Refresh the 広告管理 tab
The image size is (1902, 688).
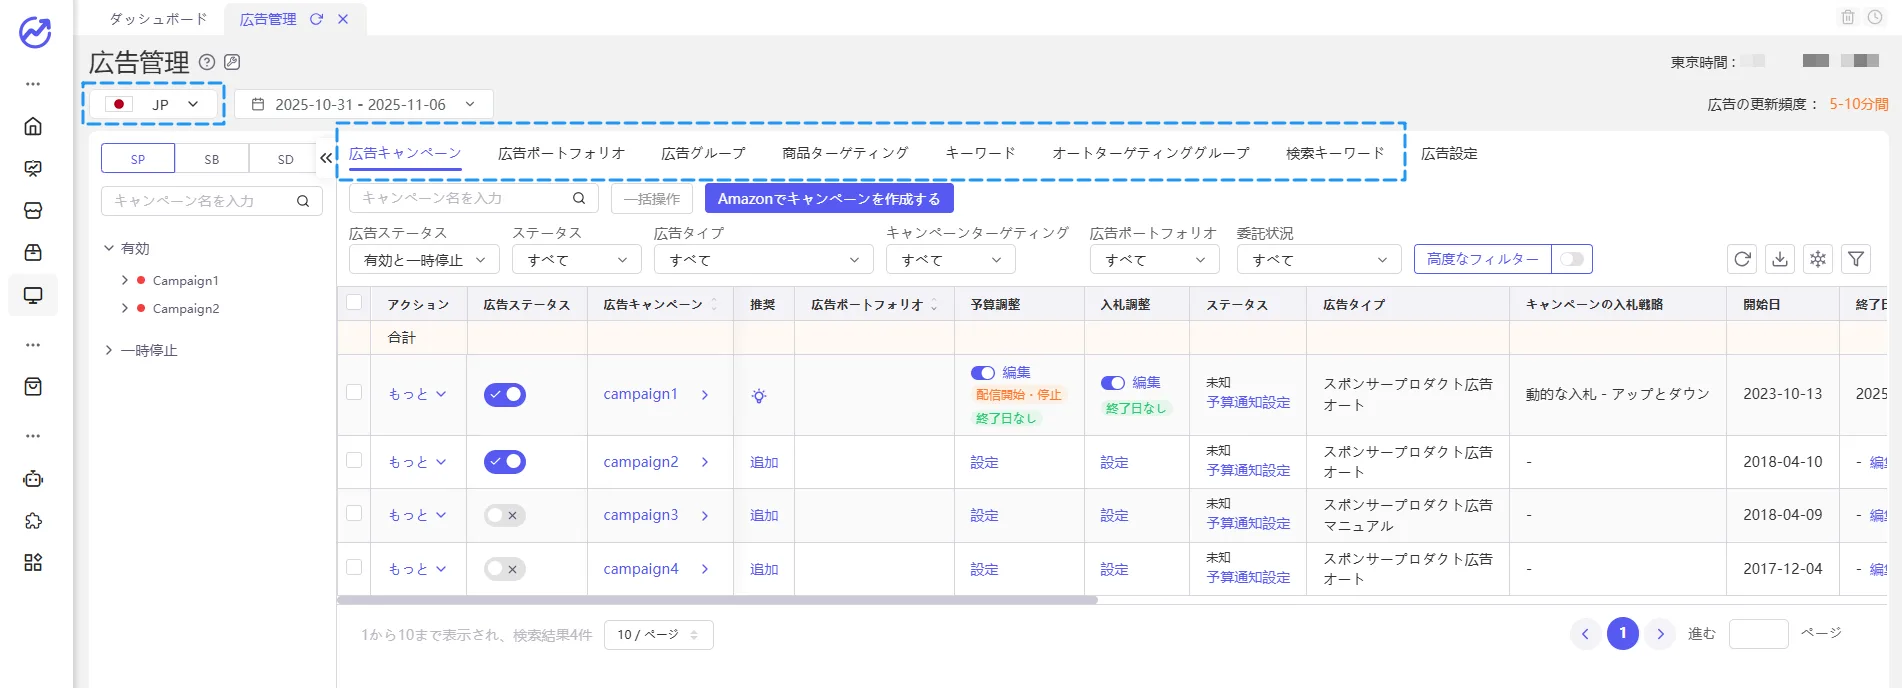click(316, 19)
